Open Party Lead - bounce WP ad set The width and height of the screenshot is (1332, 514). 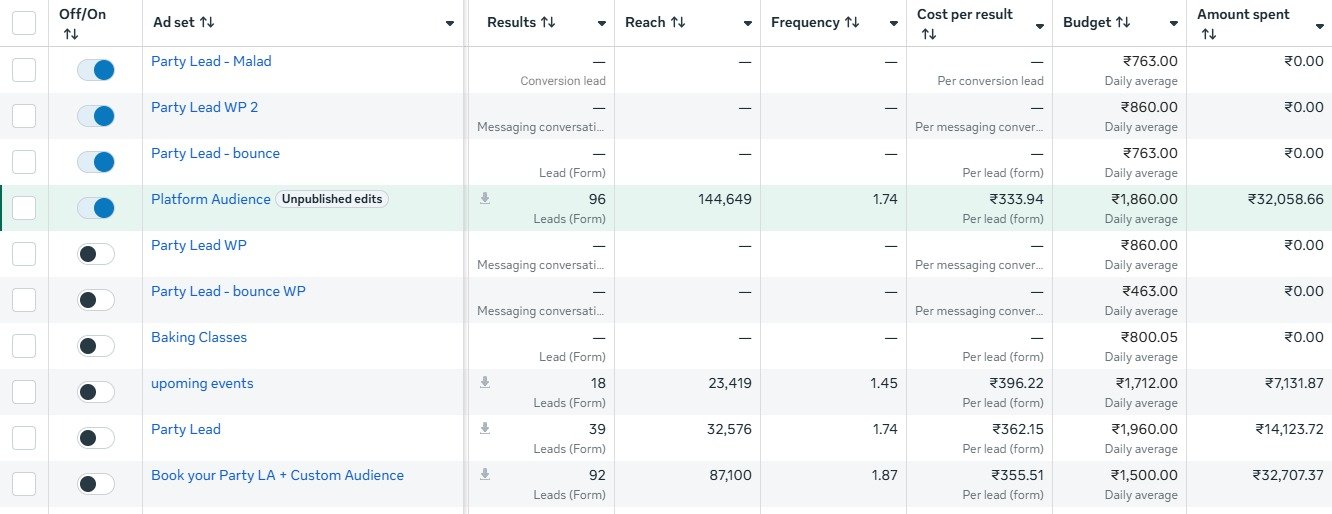[228, 291]
